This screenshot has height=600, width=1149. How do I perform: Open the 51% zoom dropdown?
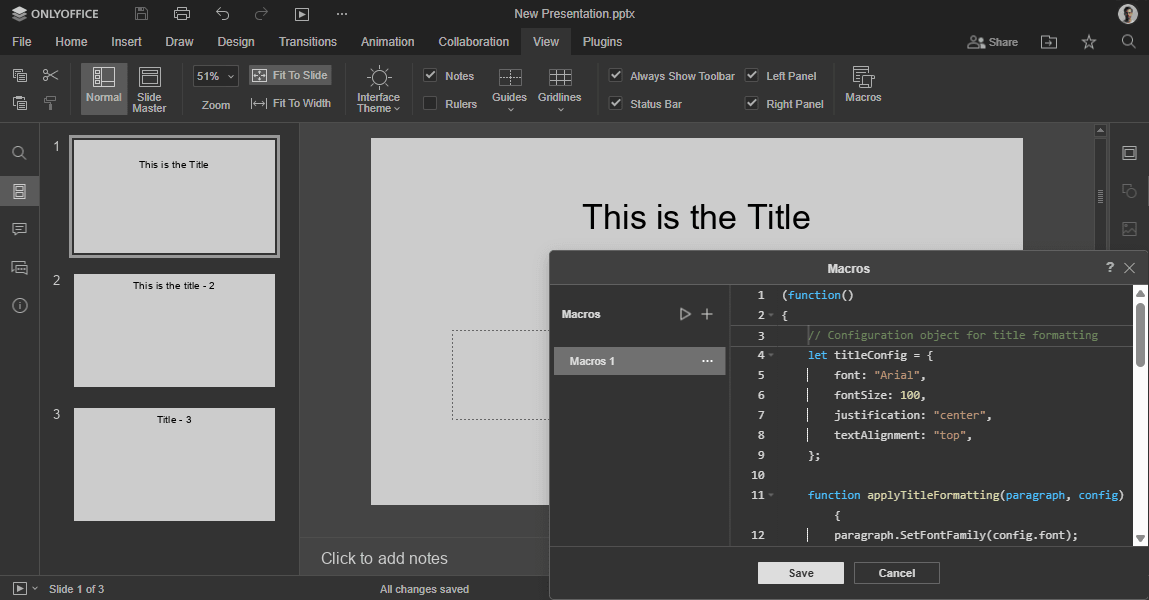click(x=215, y=76)
